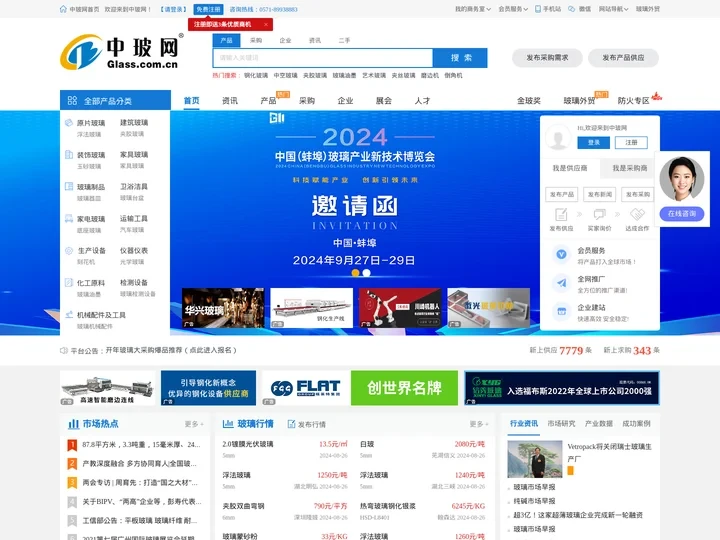720x540 pixels.
Task: Open 更多 in the 市场热点 panel
Action: pos(194,424)
